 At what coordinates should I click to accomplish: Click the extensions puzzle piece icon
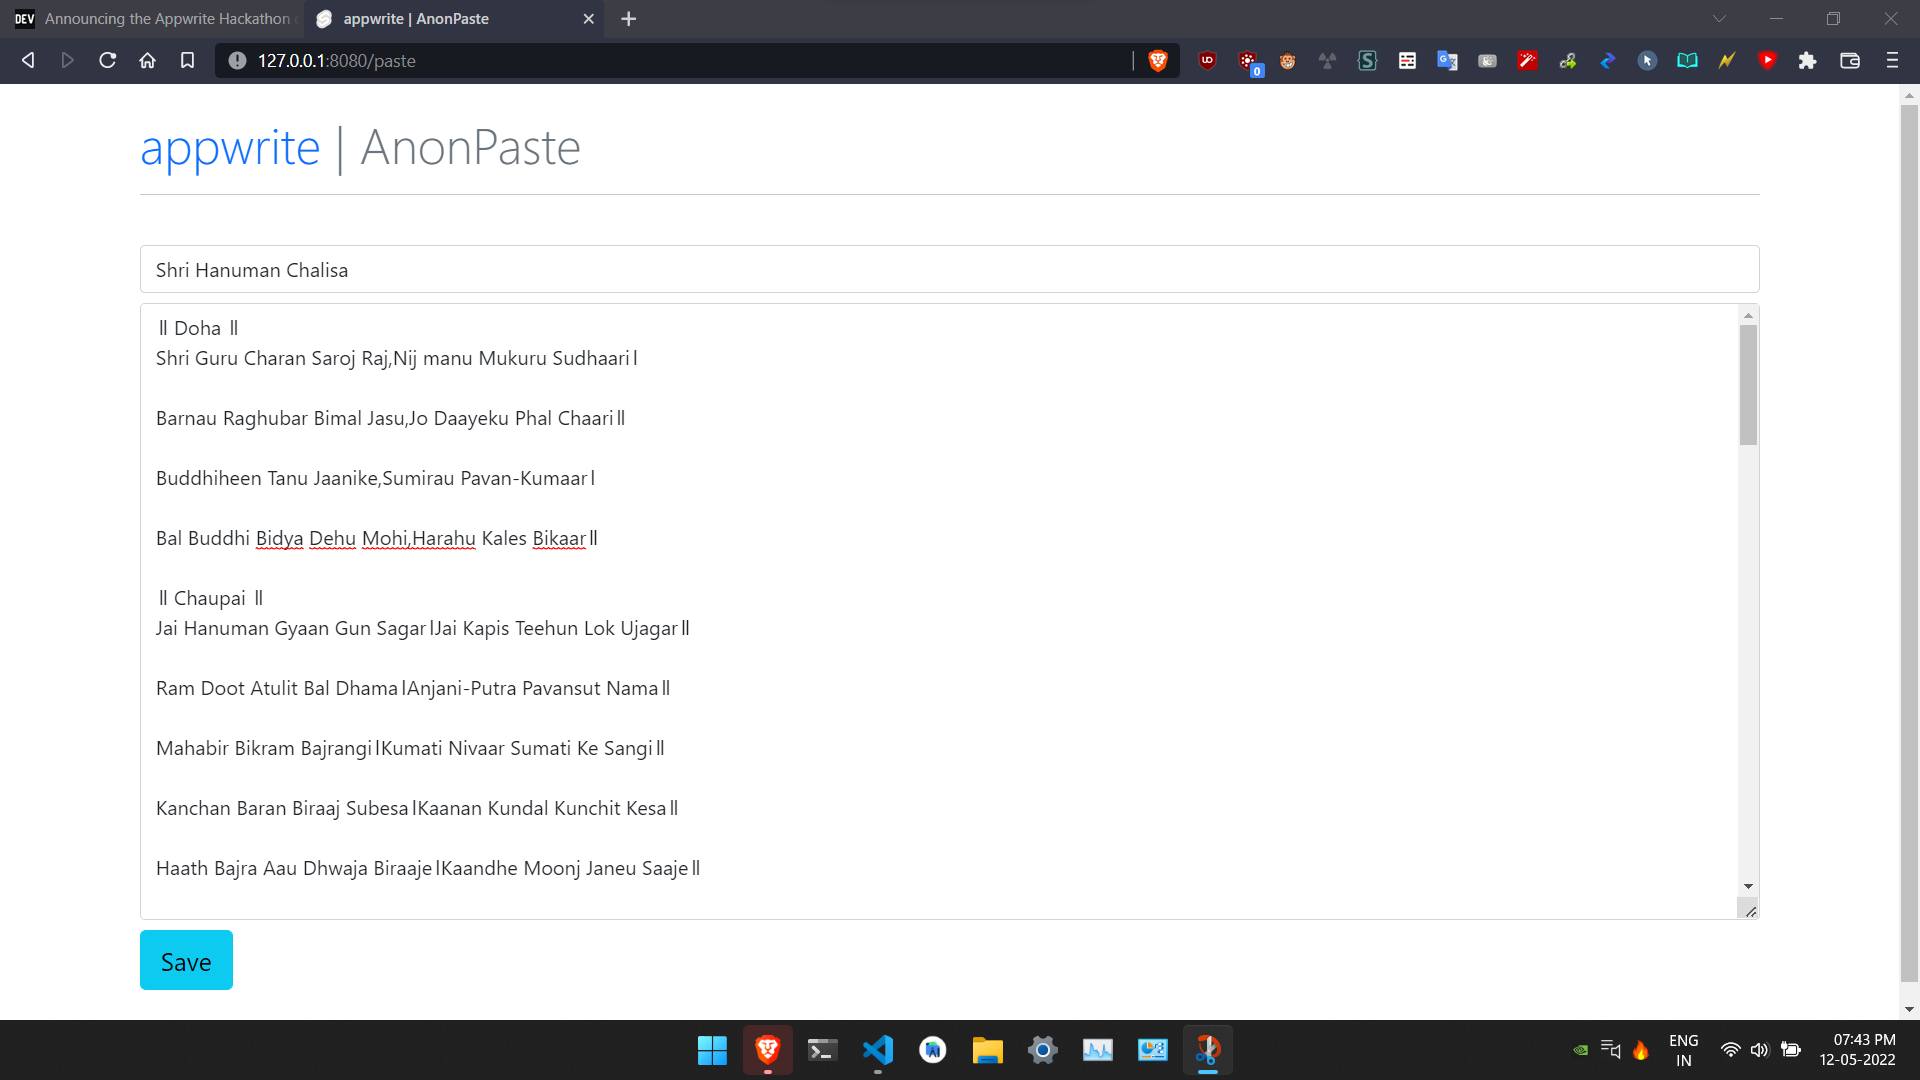(x=1807, y=60)
